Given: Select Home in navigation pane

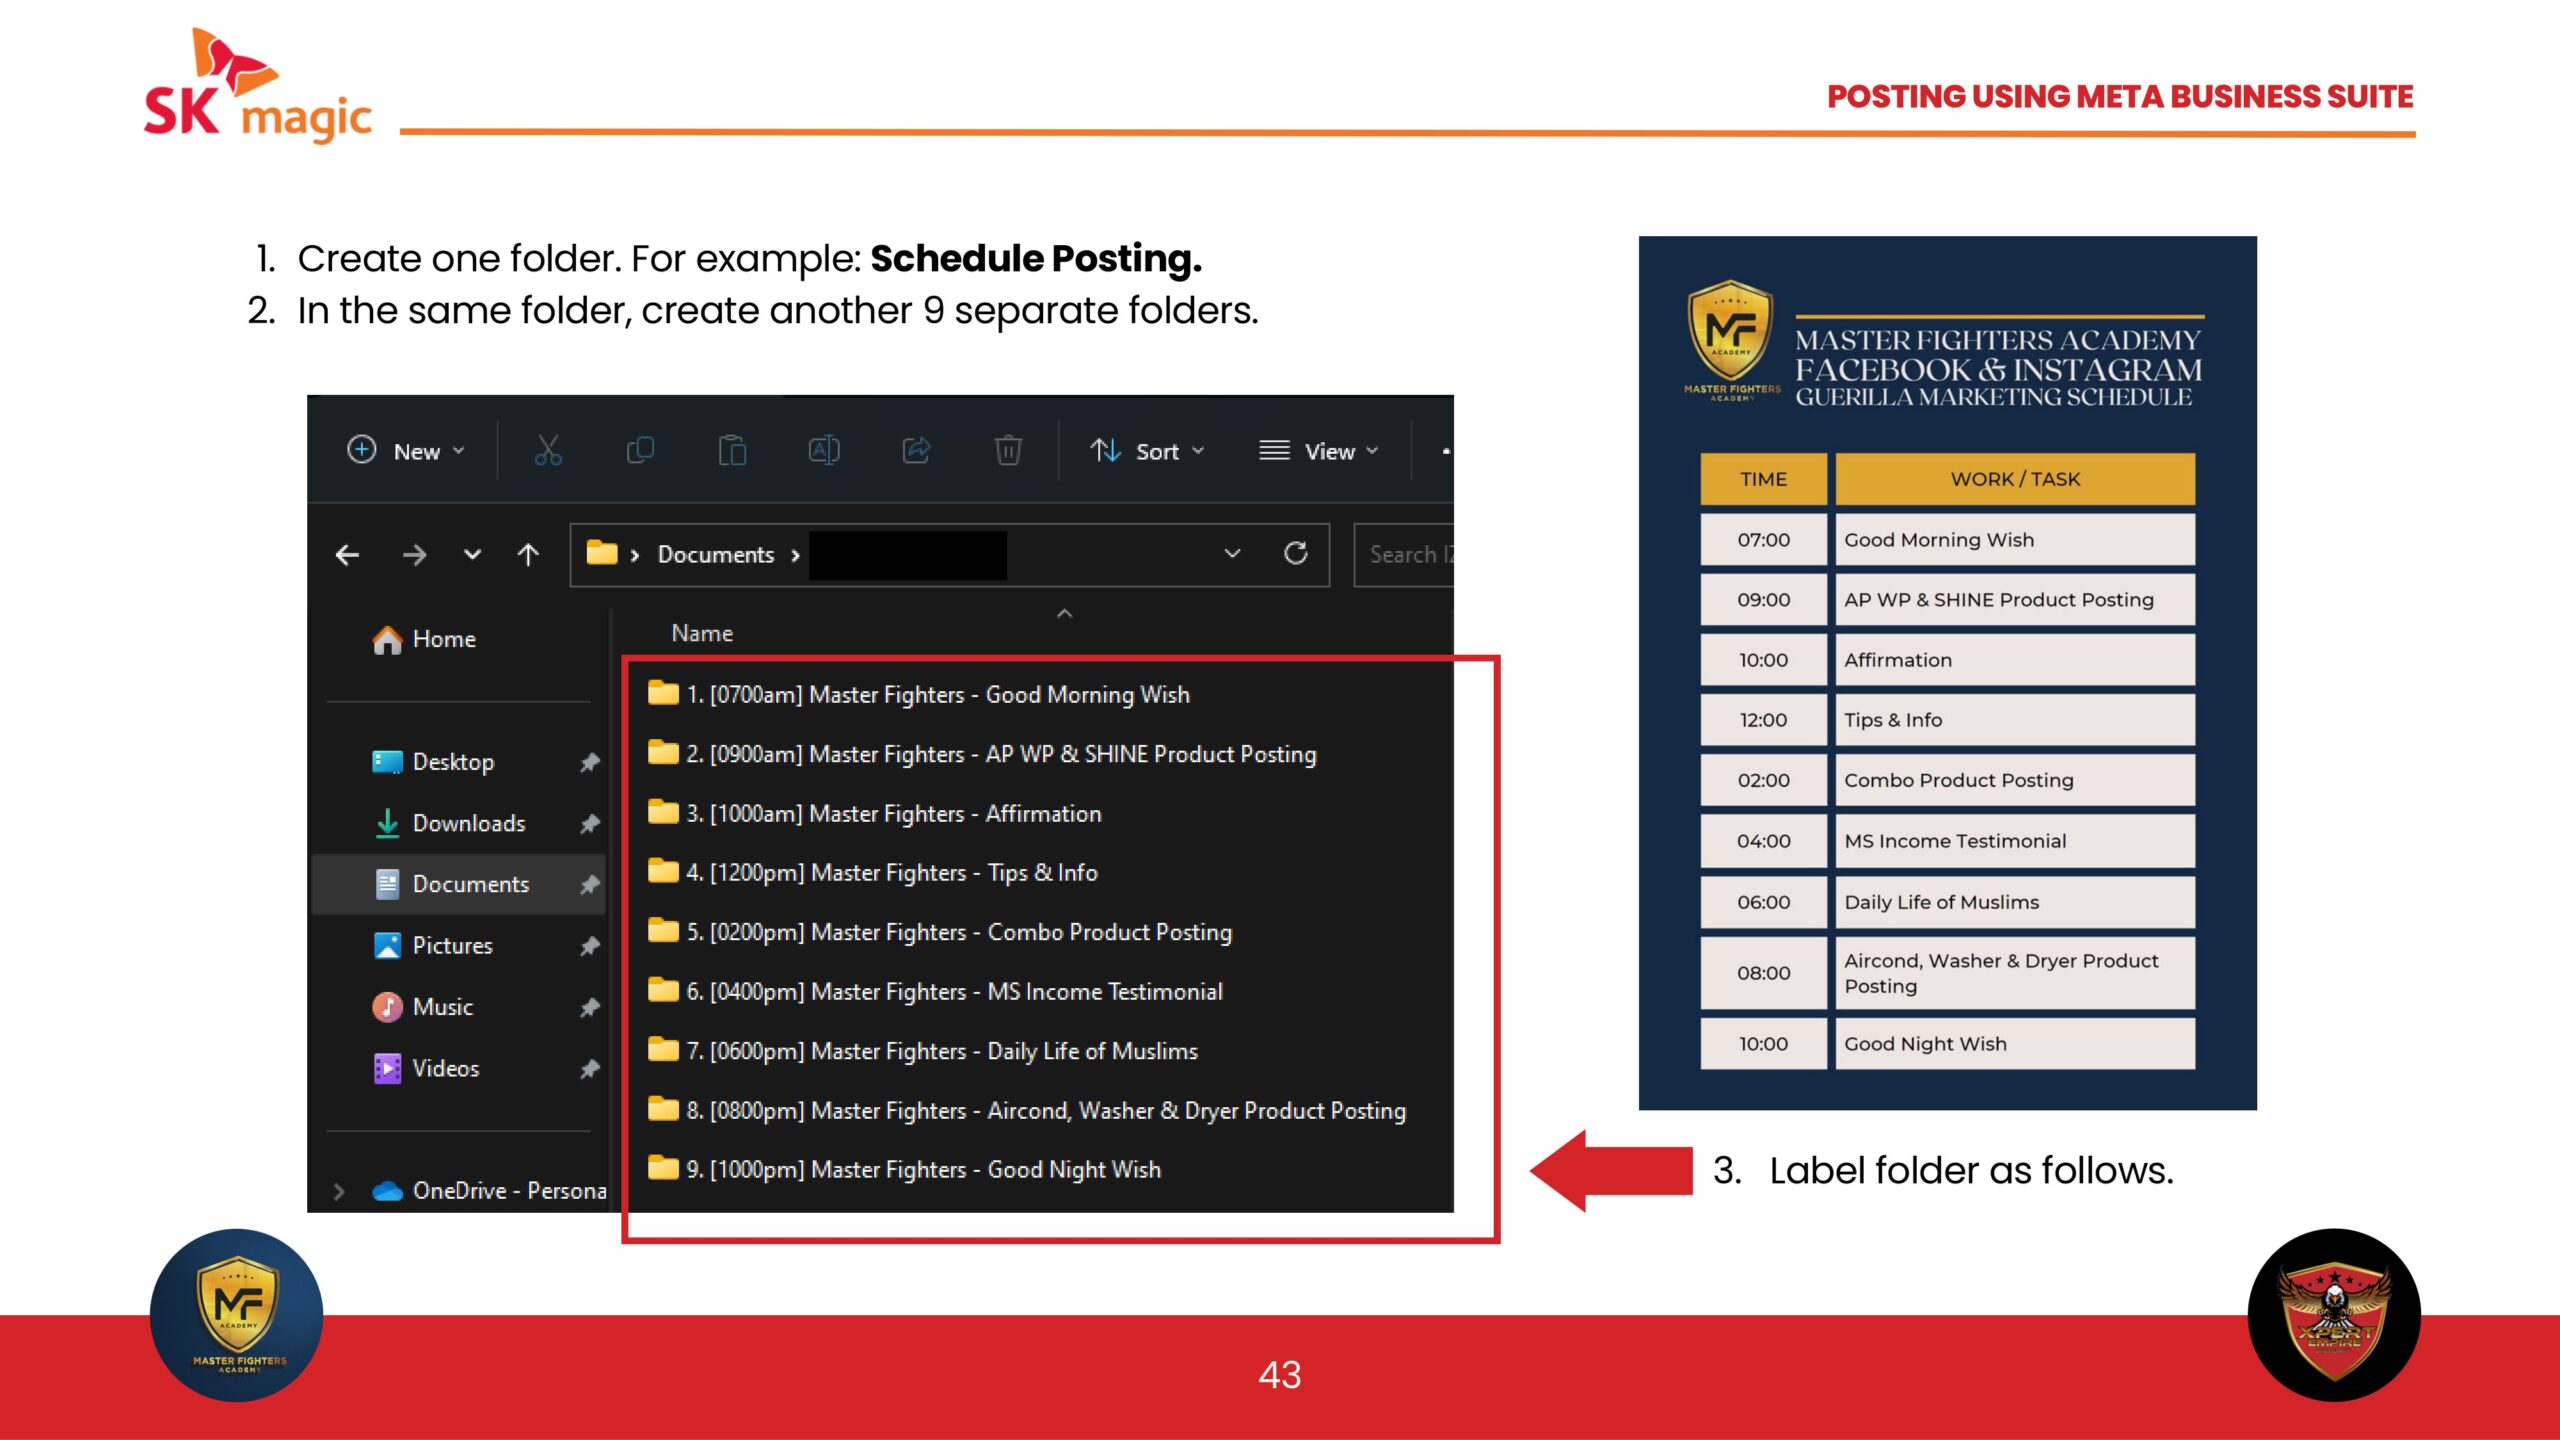Looking at the screenshot, I should coord(443,639).
